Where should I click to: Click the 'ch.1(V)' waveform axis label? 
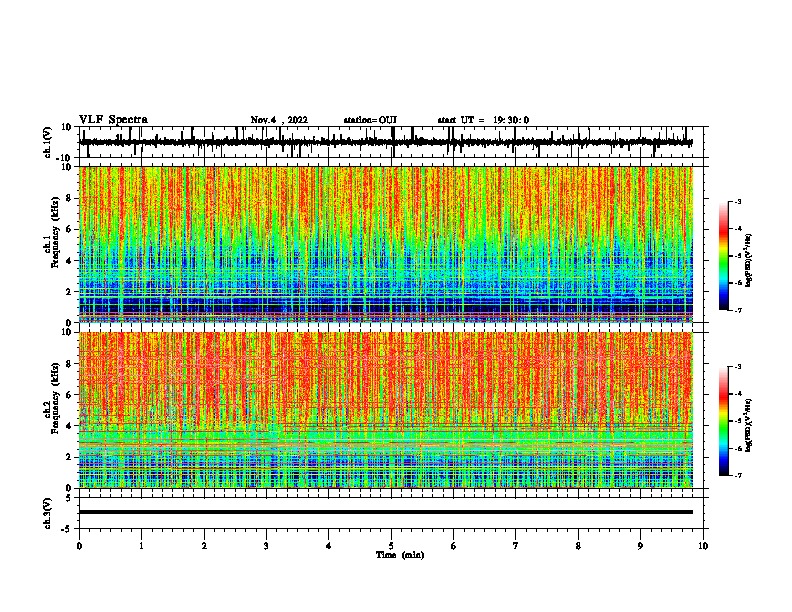pyautogui.click(x=47, y=142)
